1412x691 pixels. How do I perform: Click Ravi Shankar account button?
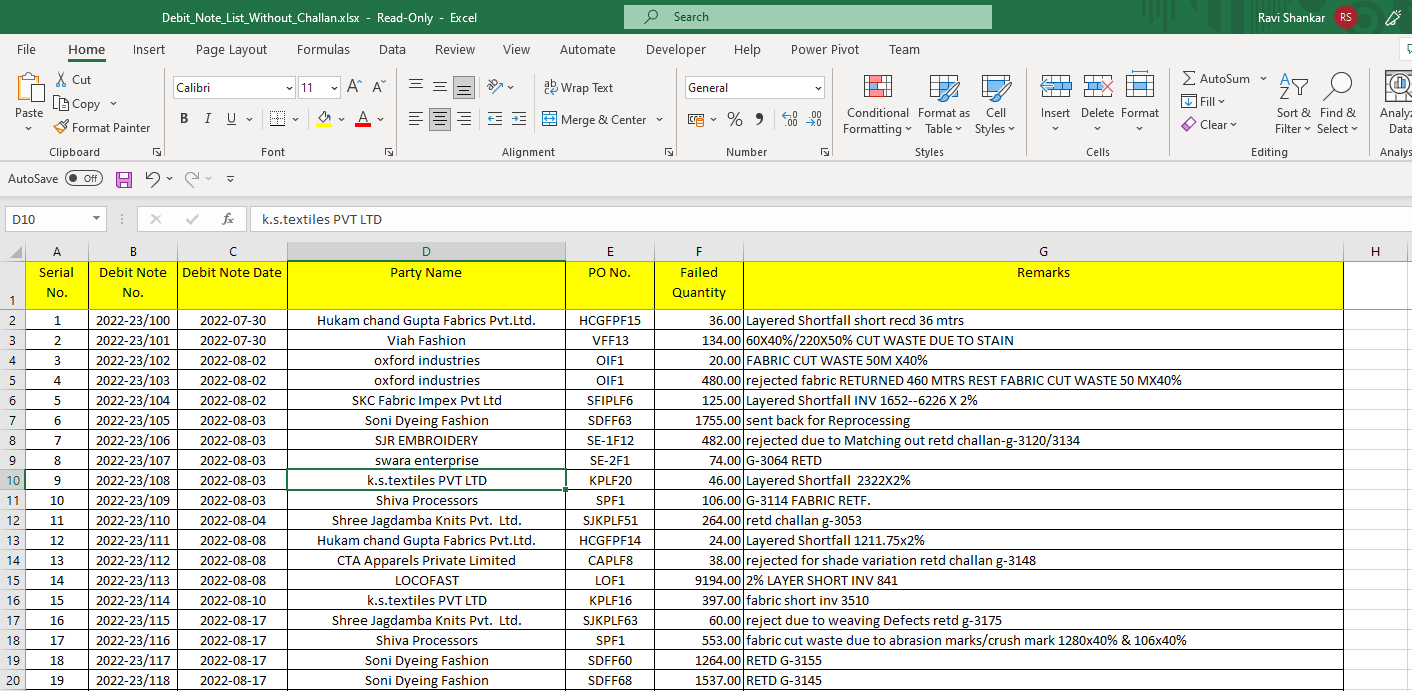point(1307,17)
